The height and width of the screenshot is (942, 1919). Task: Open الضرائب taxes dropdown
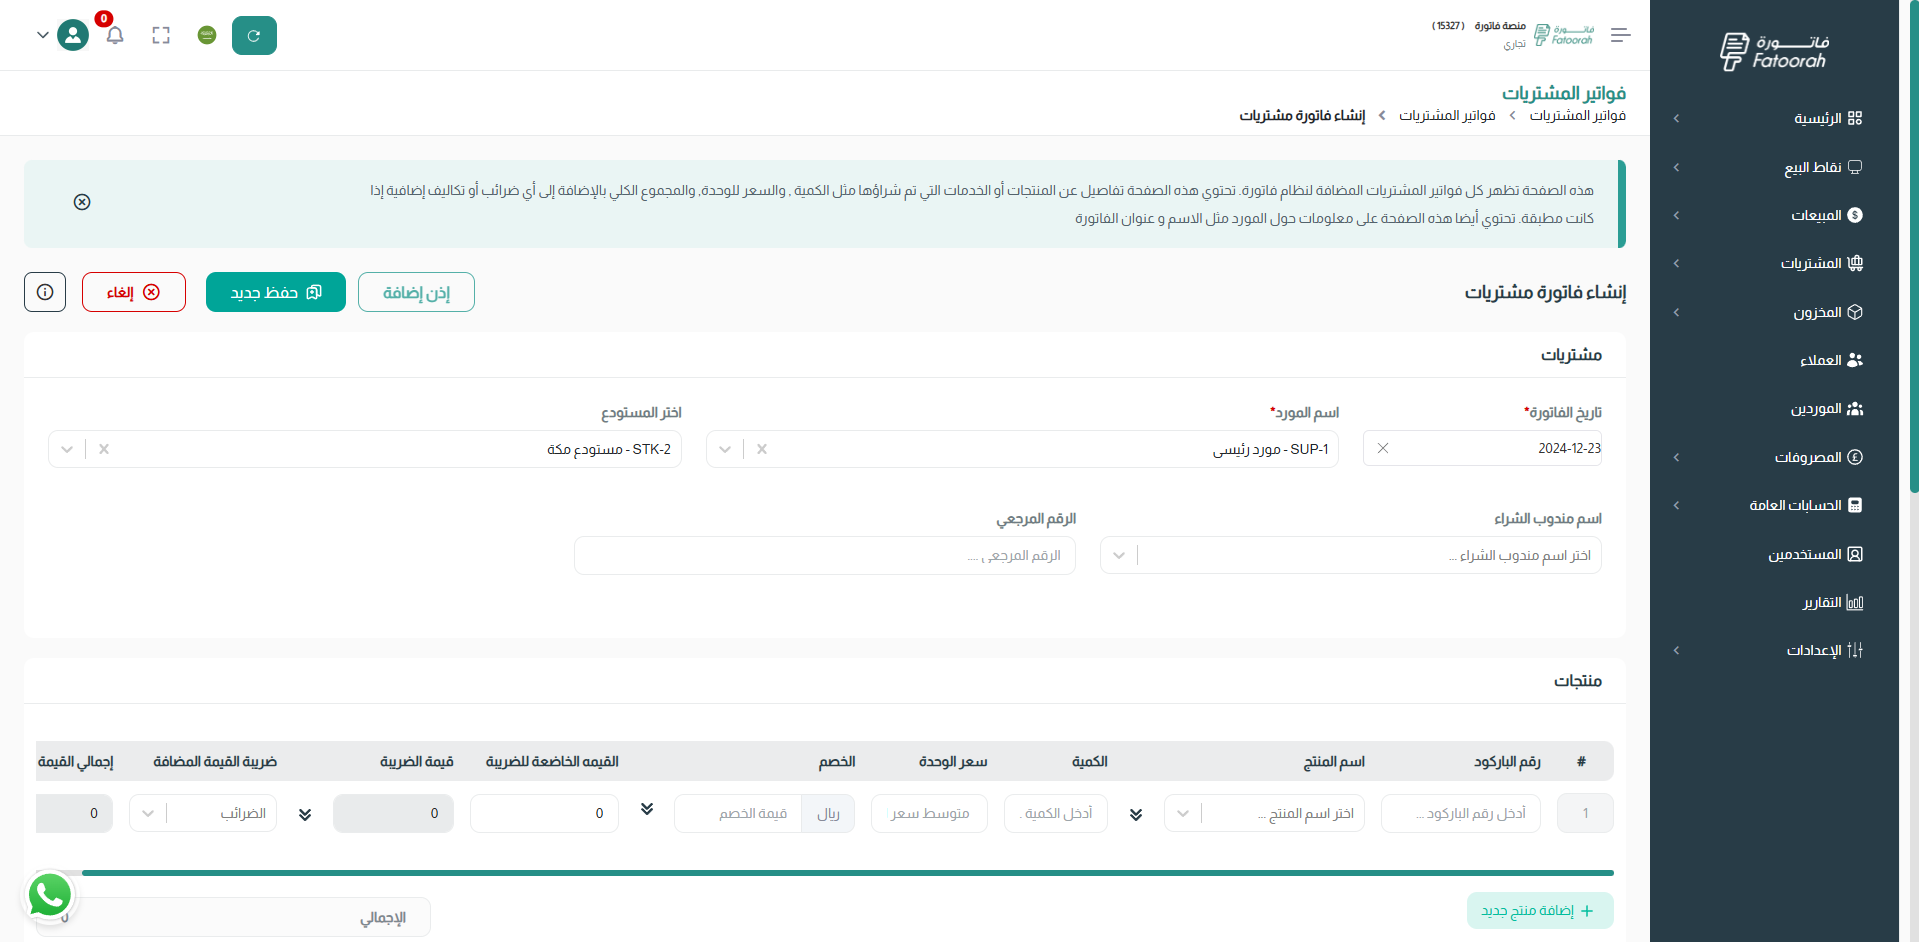[203, 813]
